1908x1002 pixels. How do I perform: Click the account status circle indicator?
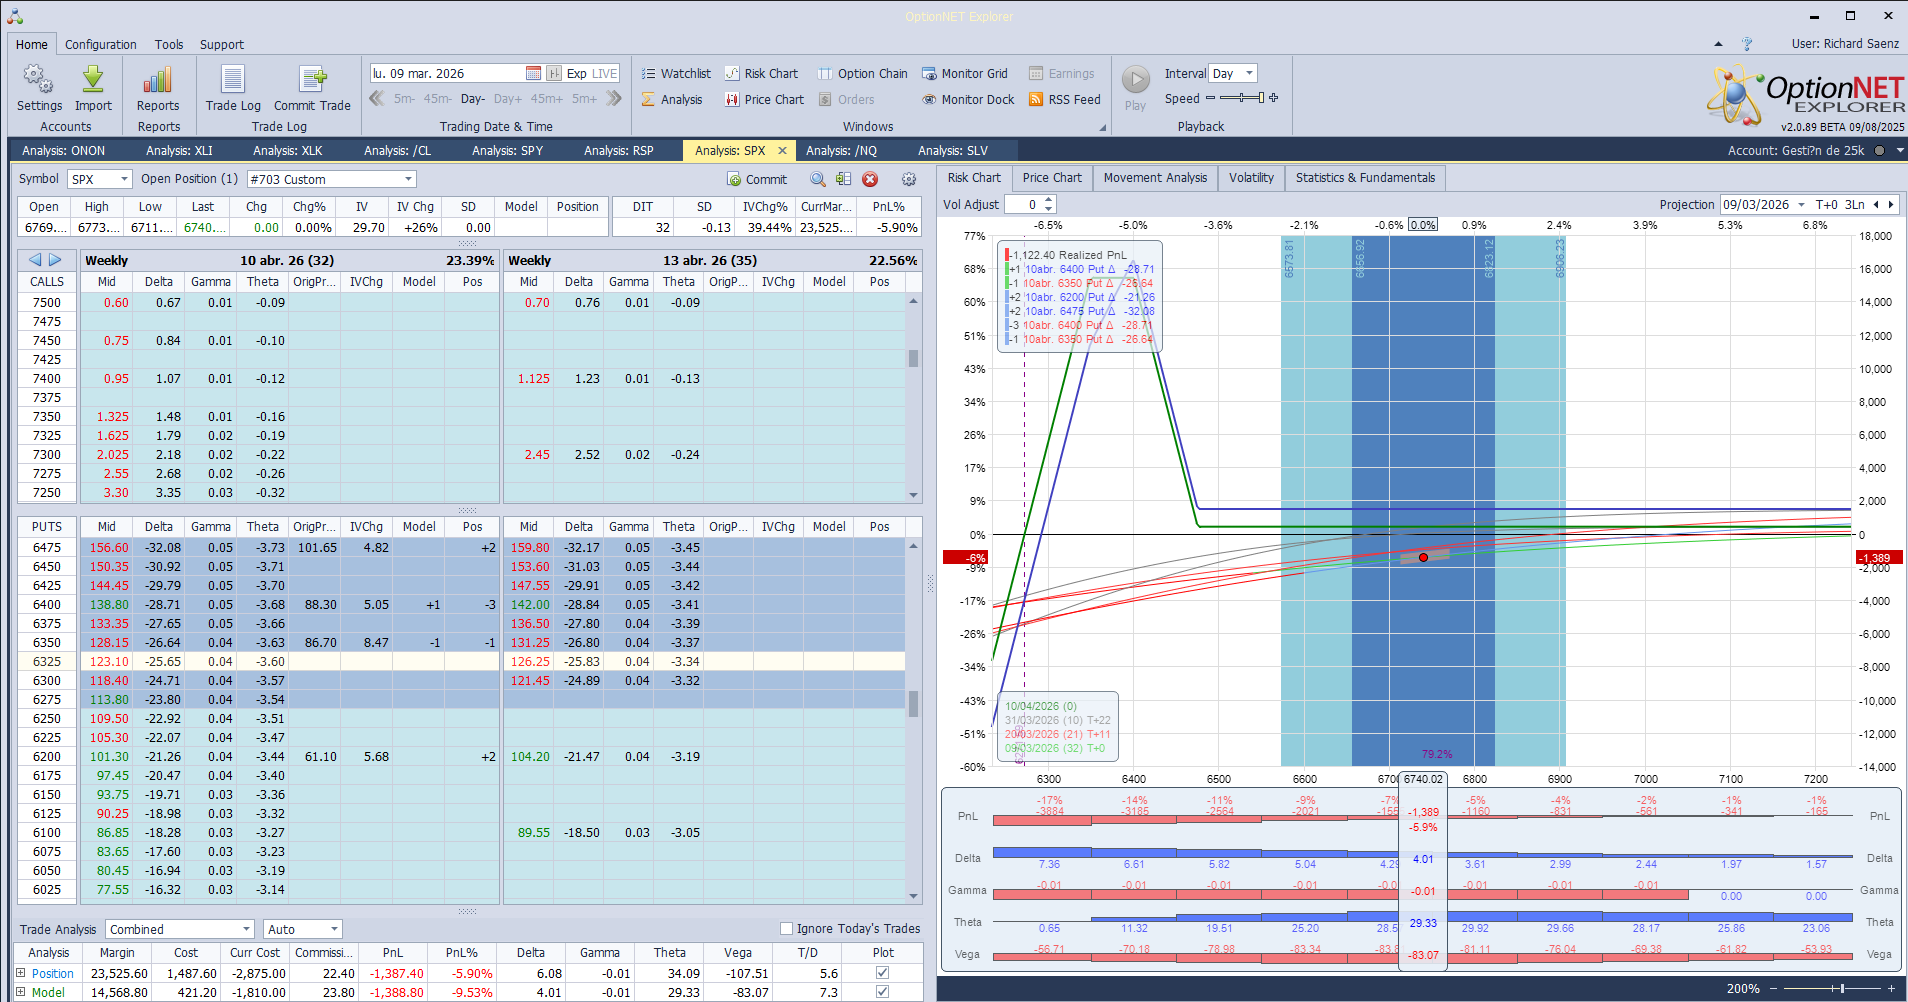1879,151
